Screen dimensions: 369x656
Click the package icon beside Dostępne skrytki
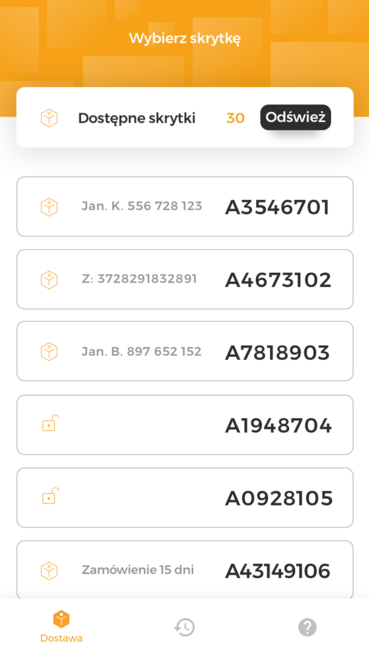[x=49, y=118]
